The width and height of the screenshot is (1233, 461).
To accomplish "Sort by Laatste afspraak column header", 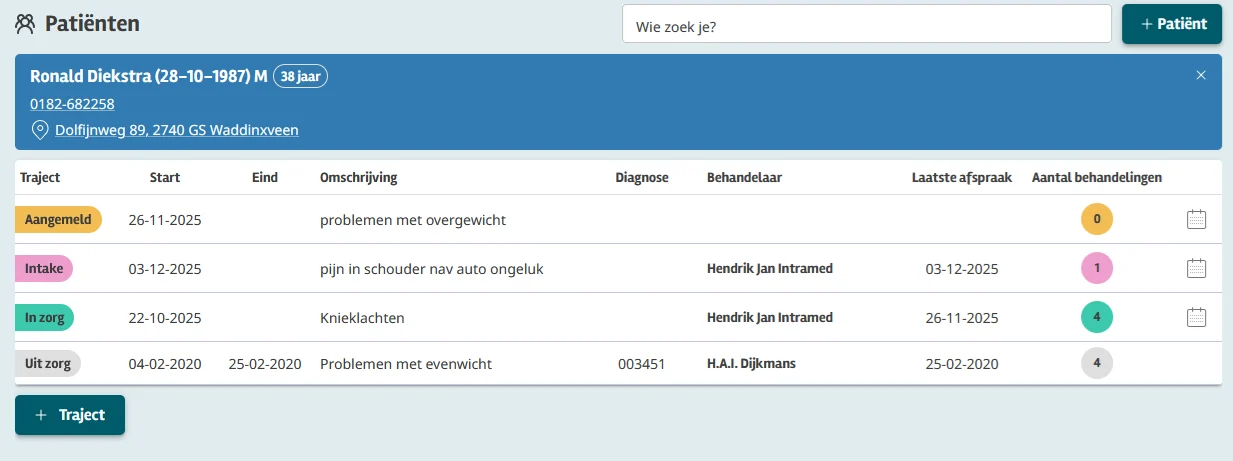I will pyautogui.click(x=961, y=178).
